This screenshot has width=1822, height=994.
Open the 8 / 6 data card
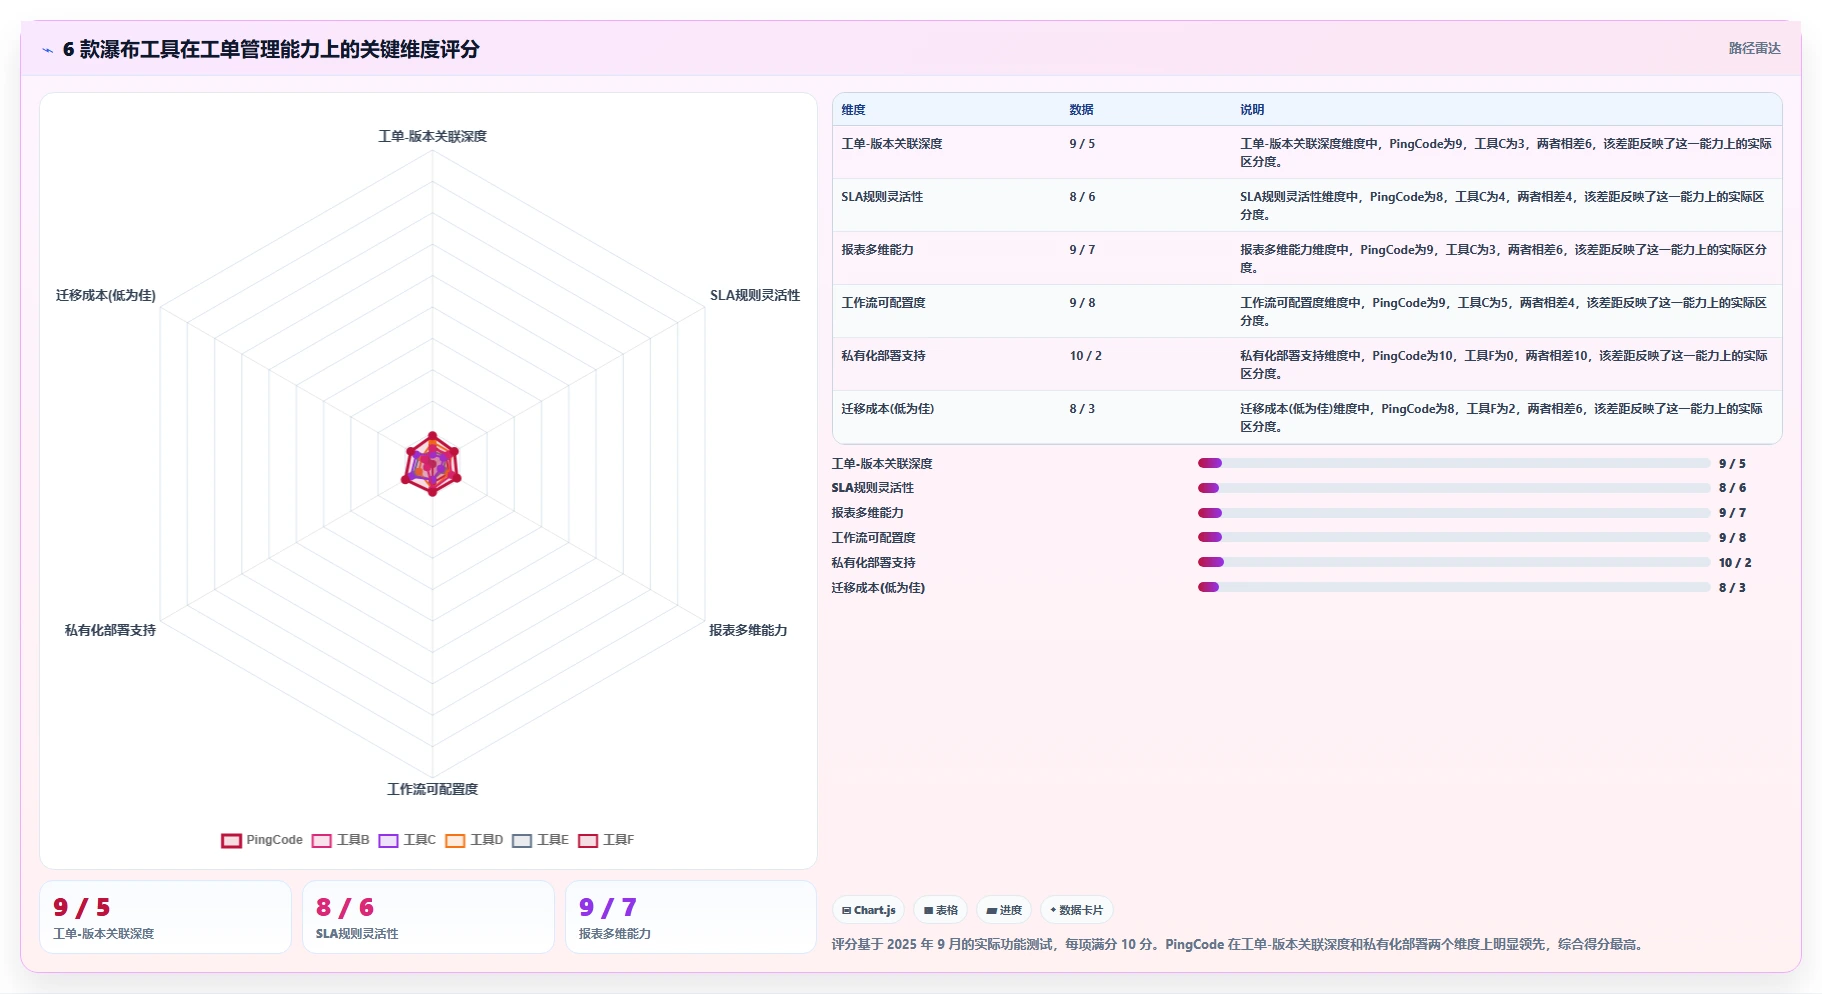pos(428,917)
